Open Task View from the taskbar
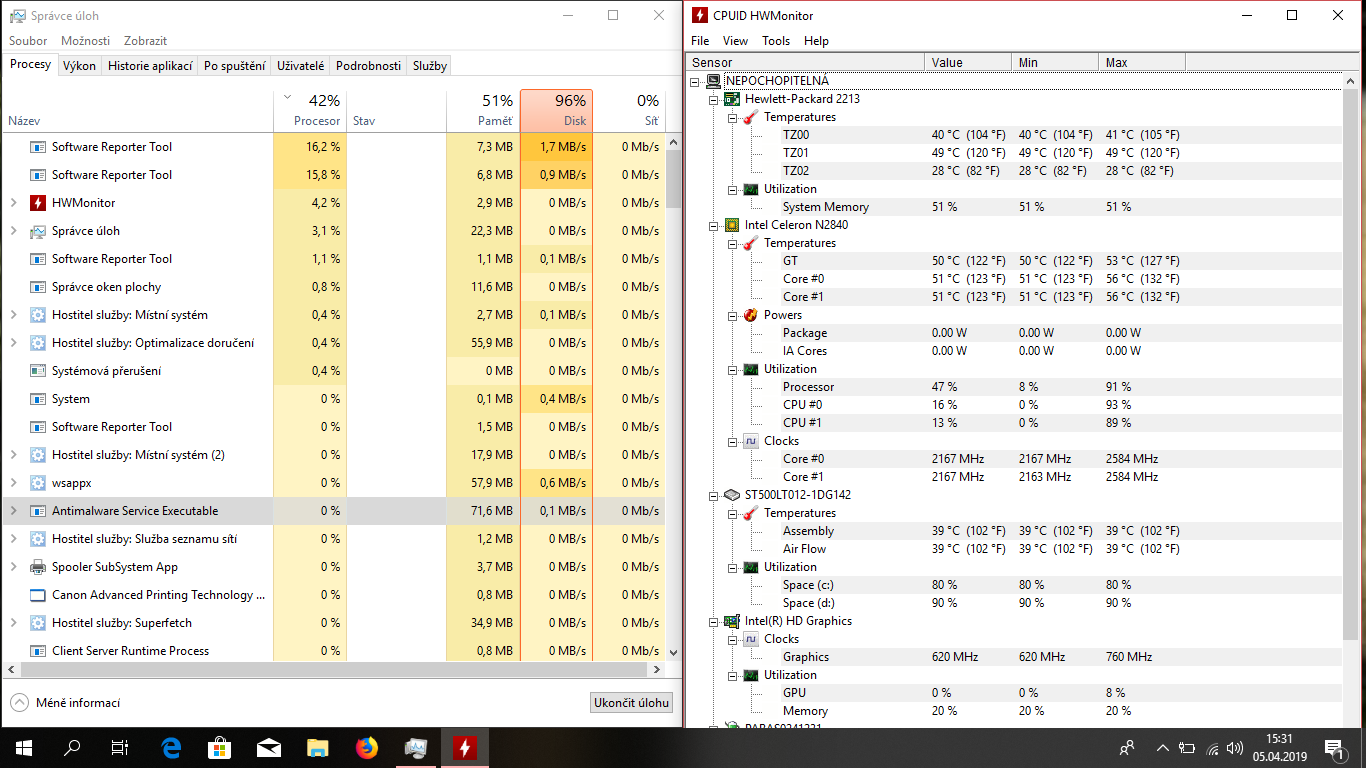The image size is (1366, 768). point(120,748)
